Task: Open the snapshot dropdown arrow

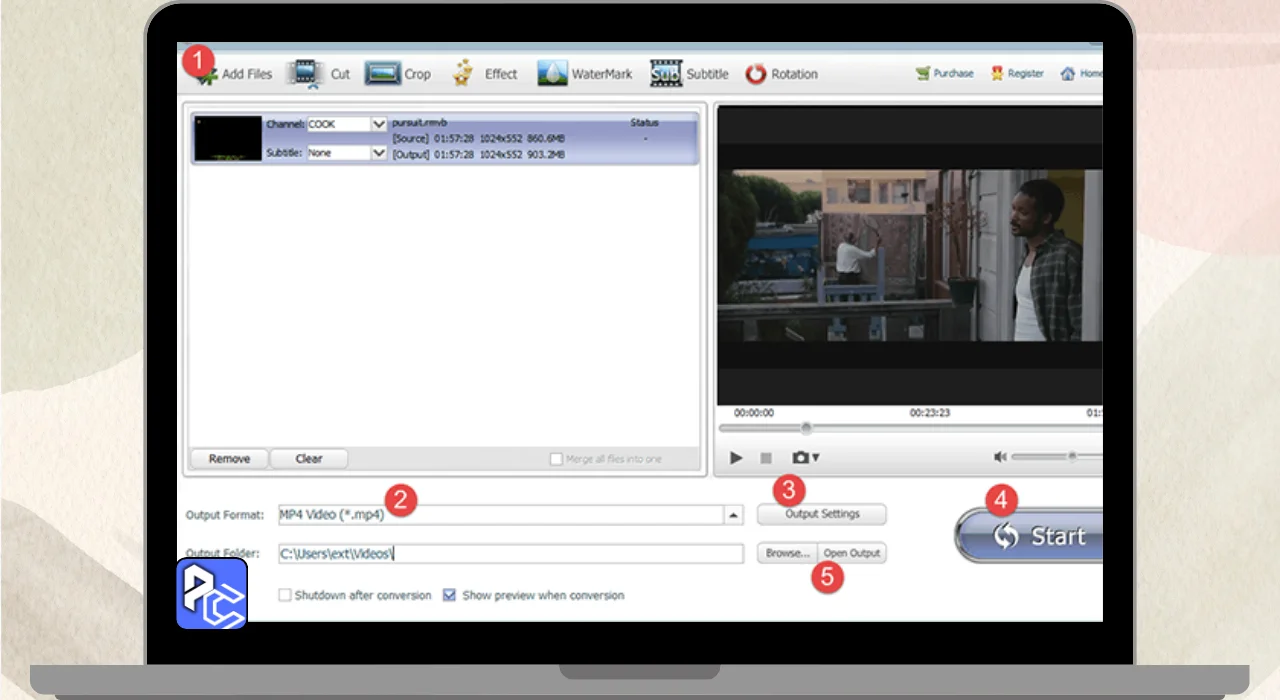Action: pyautogui.click(x=816, y=458)
